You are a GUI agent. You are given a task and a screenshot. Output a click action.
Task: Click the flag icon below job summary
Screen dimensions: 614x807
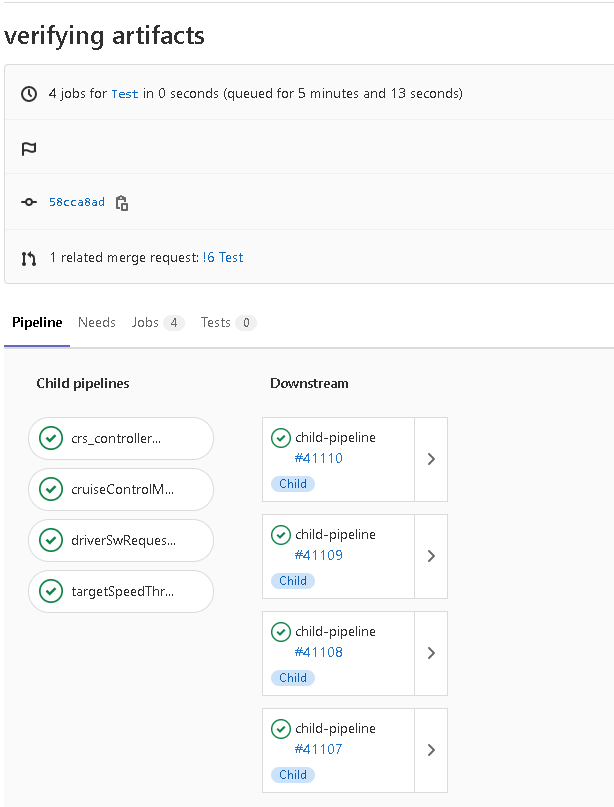pos(29,149)
